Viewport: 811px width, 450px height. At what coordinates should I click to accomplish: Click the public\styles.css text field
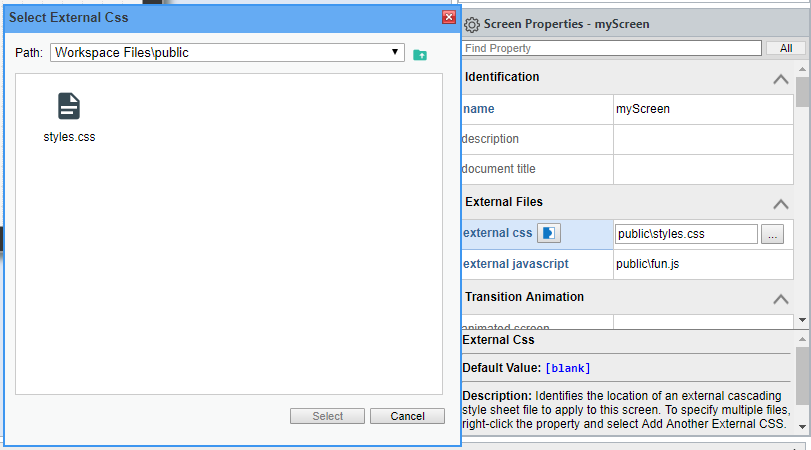click(x=686, y=234)
